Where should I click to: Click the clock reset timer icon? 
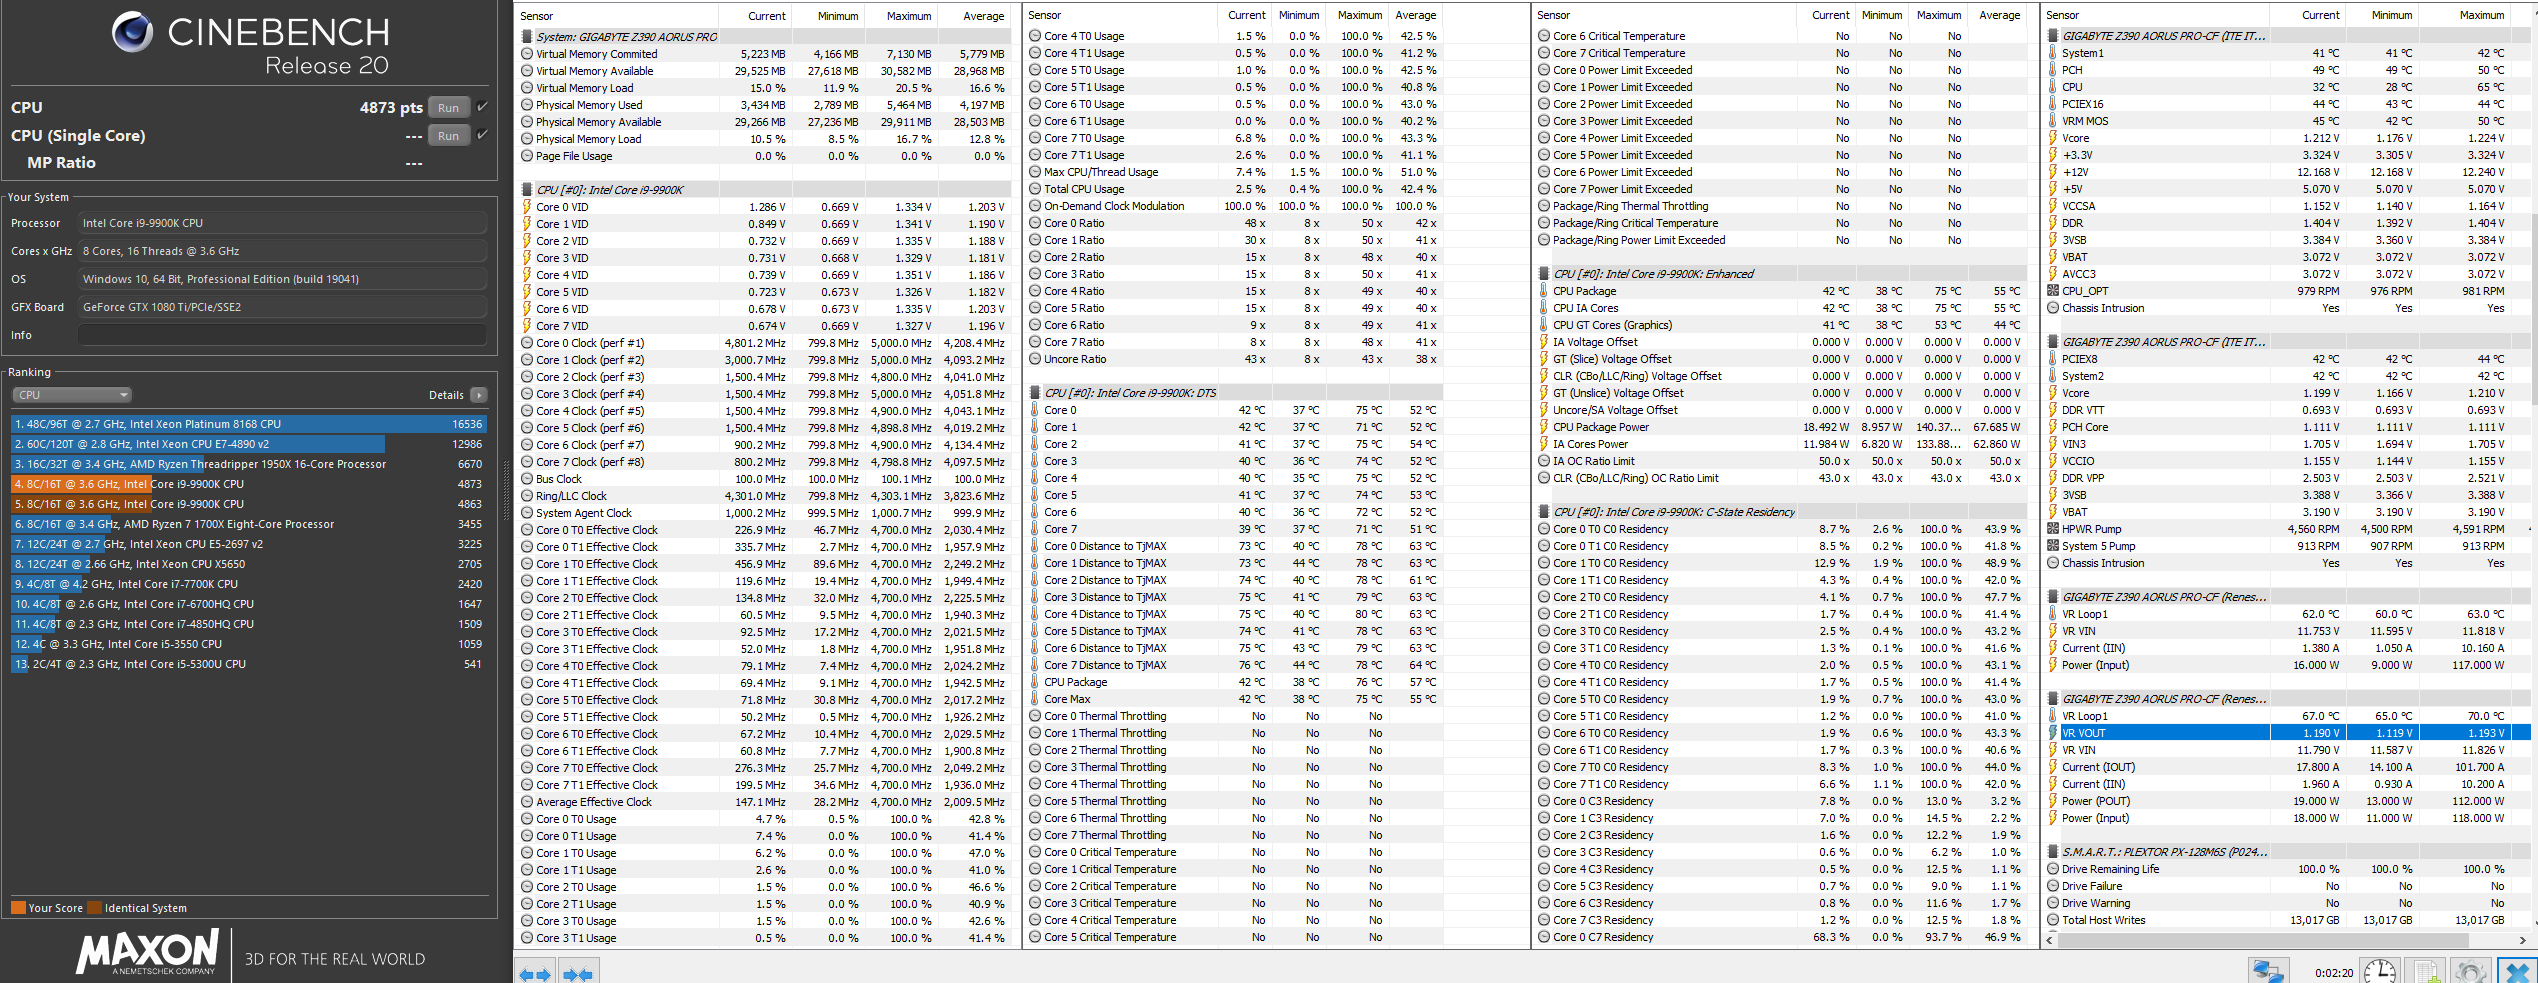(x=2378, y=971)
